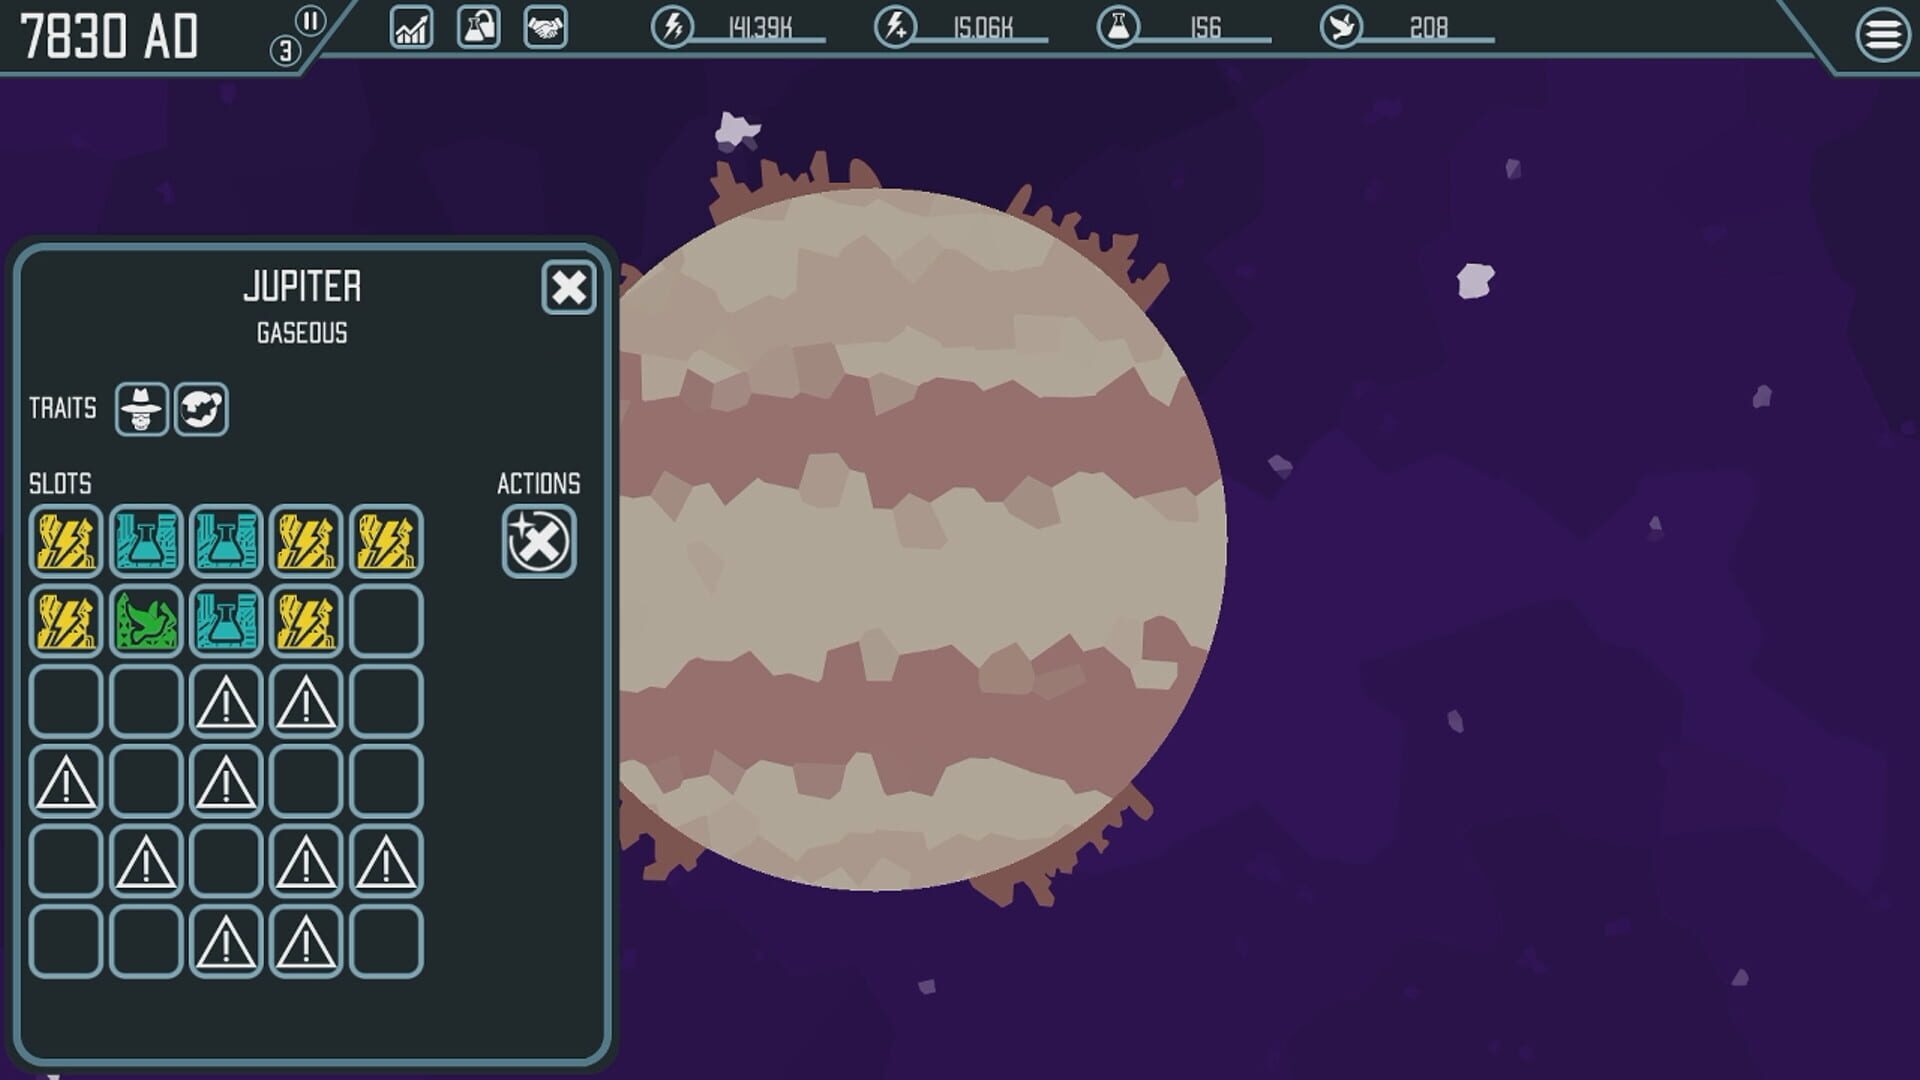The width and height of the screenshot is (1920, 1080).
Task: Open the research unlock screen
Action: pyautogui.click(x=476, y=28)
